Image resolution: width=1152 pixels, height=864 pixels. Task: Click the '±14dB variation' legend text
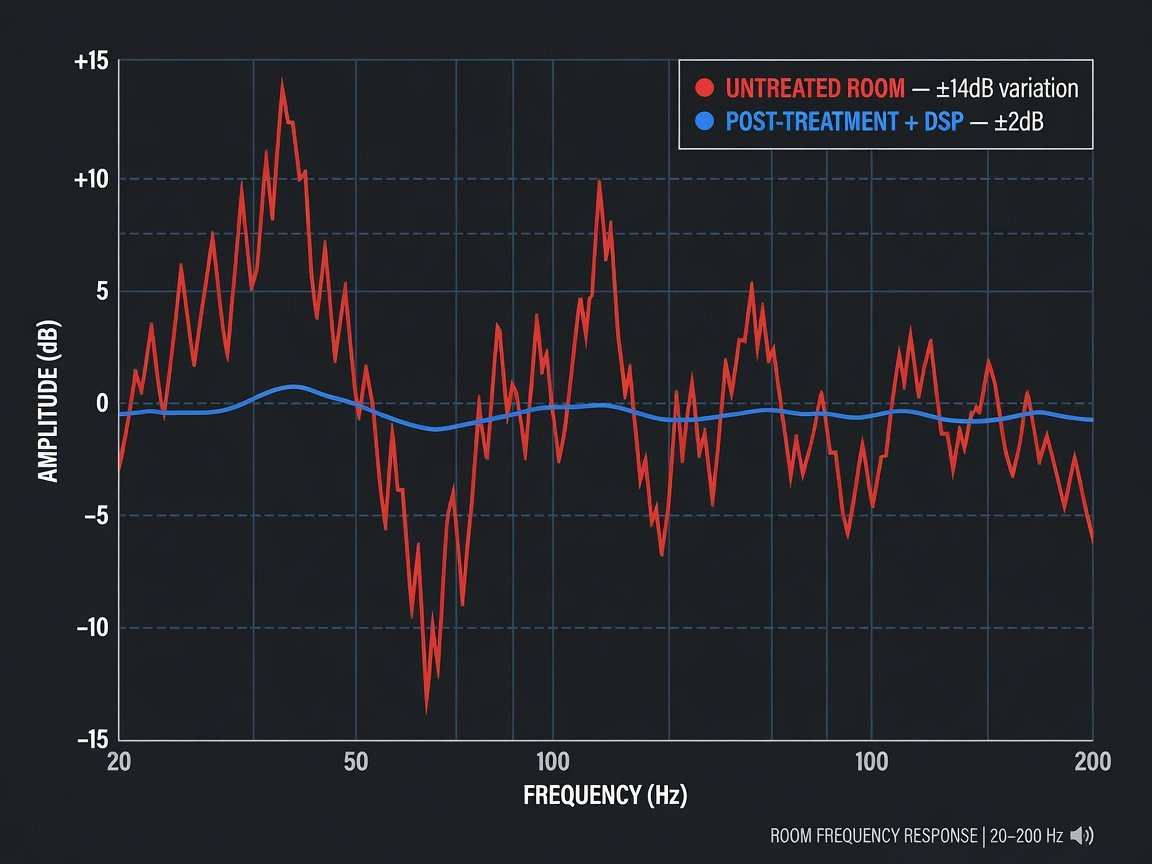[x=1007, y=88]
